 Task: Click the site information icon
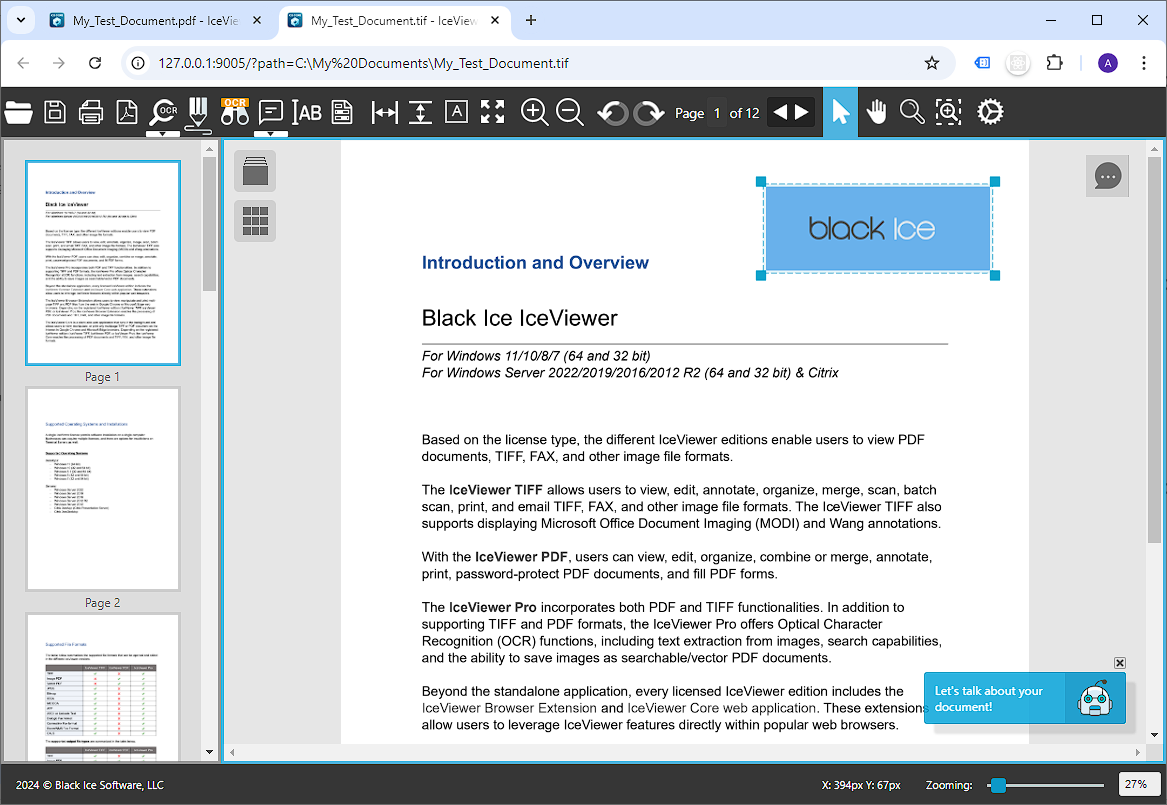coord(138,63)
